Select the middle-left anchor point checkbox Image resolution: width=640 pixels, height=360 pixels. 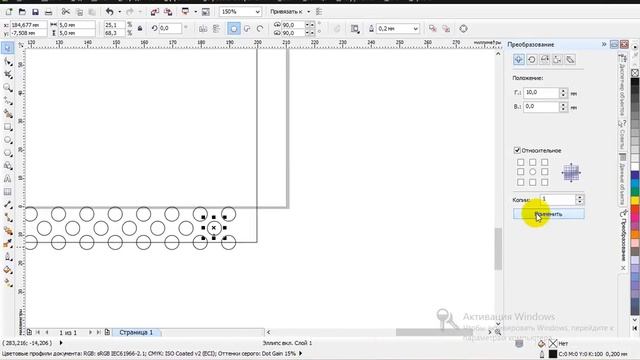[x=520, y=172]
